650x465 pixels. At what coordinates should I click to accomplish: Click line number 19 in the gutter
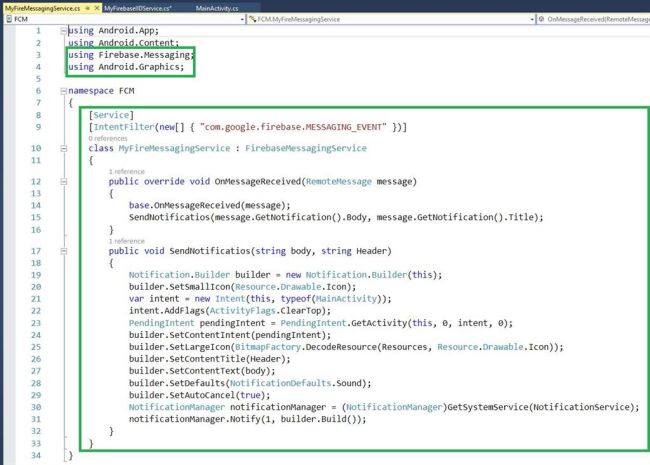(x=36, y=275)
